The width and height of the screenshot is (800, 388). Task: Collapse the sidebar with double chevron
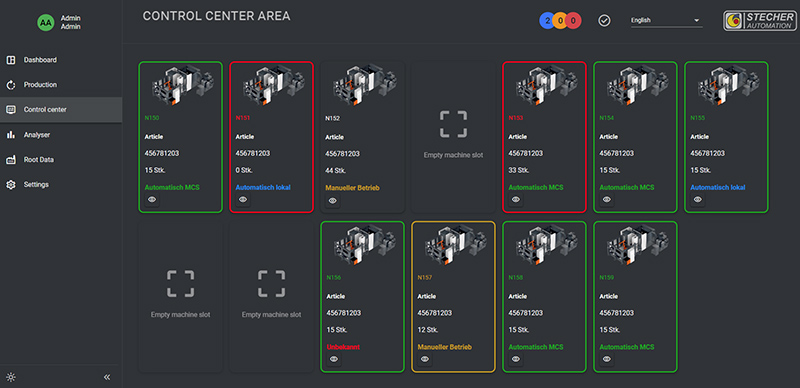coord(107,377)
